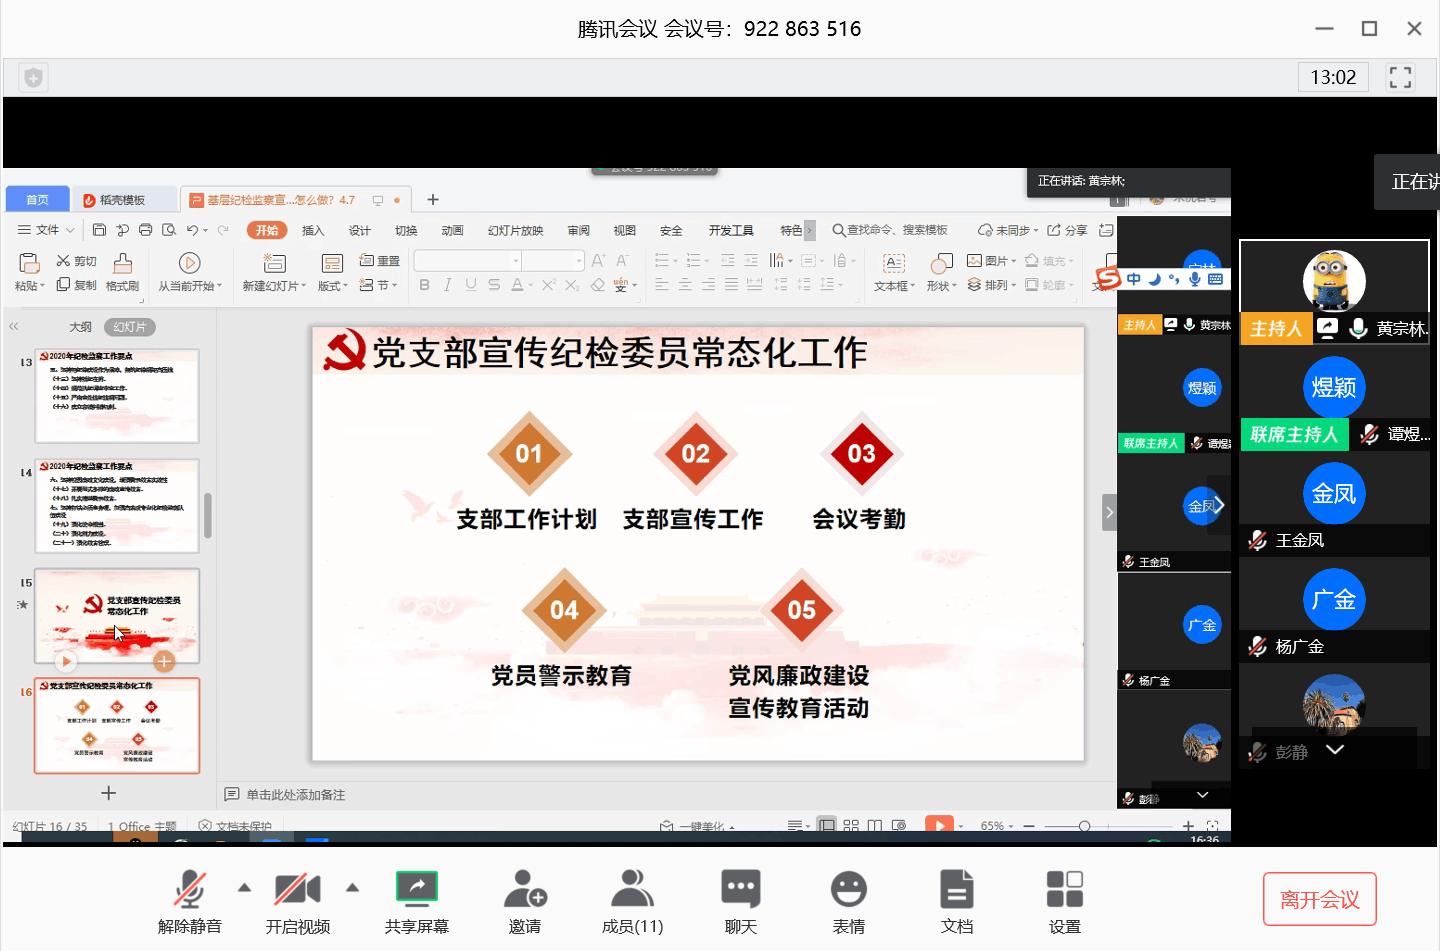Viewport: 1440px width, 951px height.
Task: Select slide 15 thumbnail
Action: (x=117, y=615)
